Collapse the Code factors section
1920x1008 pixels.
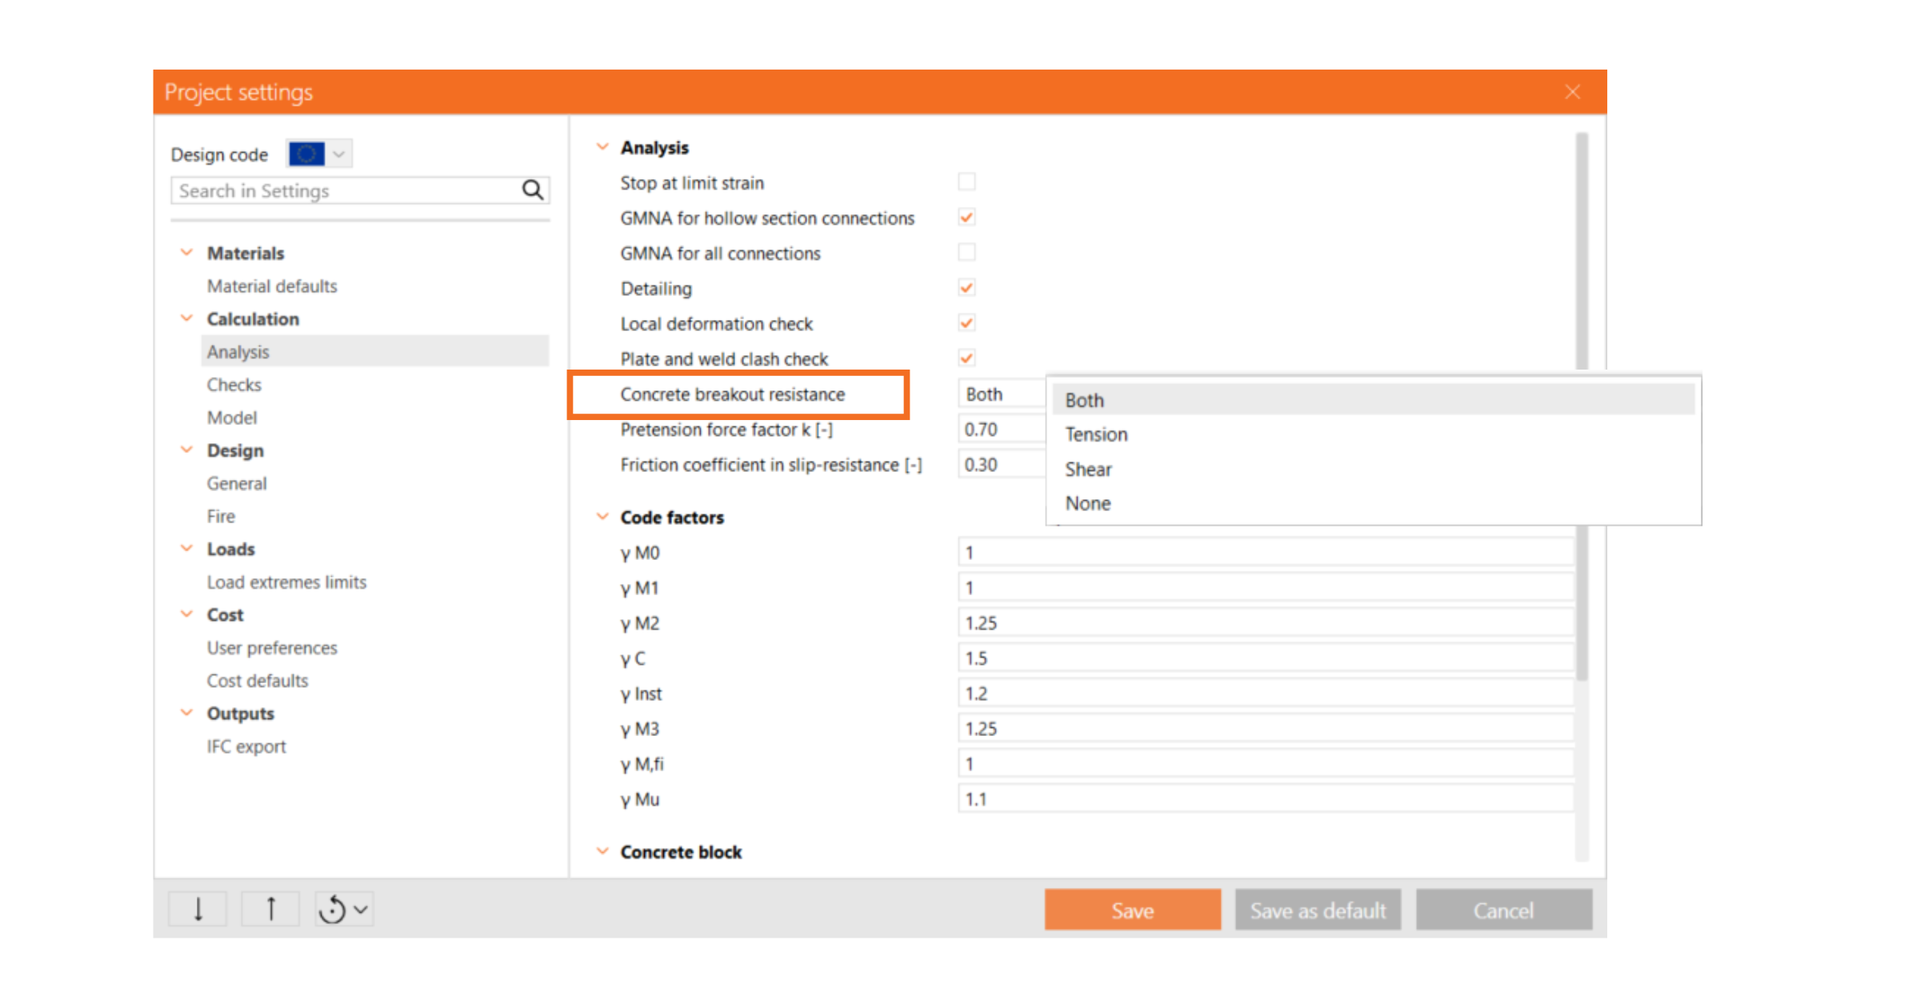point(602,517)
